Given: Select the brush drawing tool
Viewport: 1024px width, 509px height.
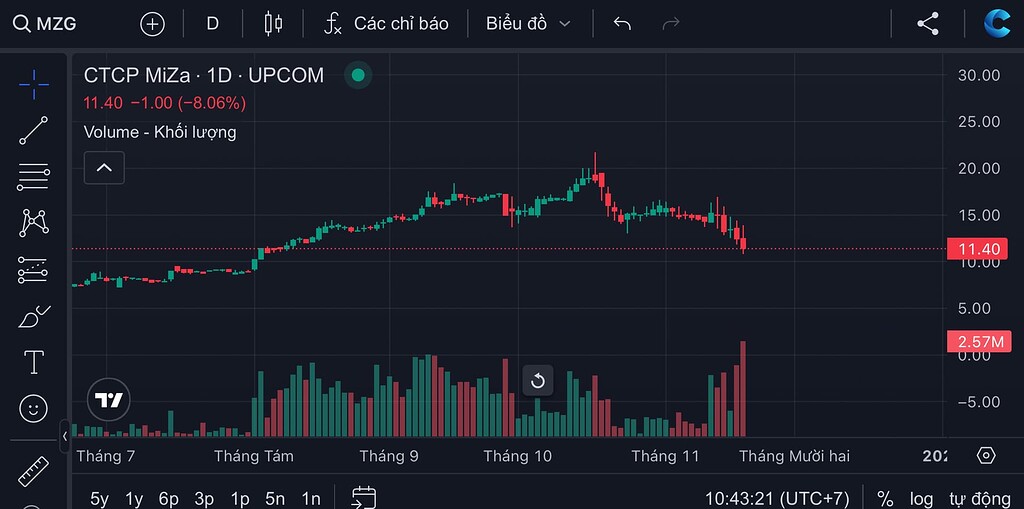Looking at the screenshot, I should 34,317.
